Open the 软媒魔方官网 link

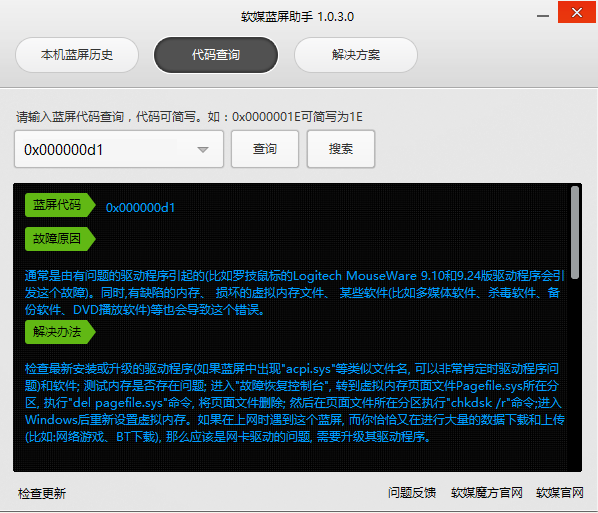(x=487, y=493)
